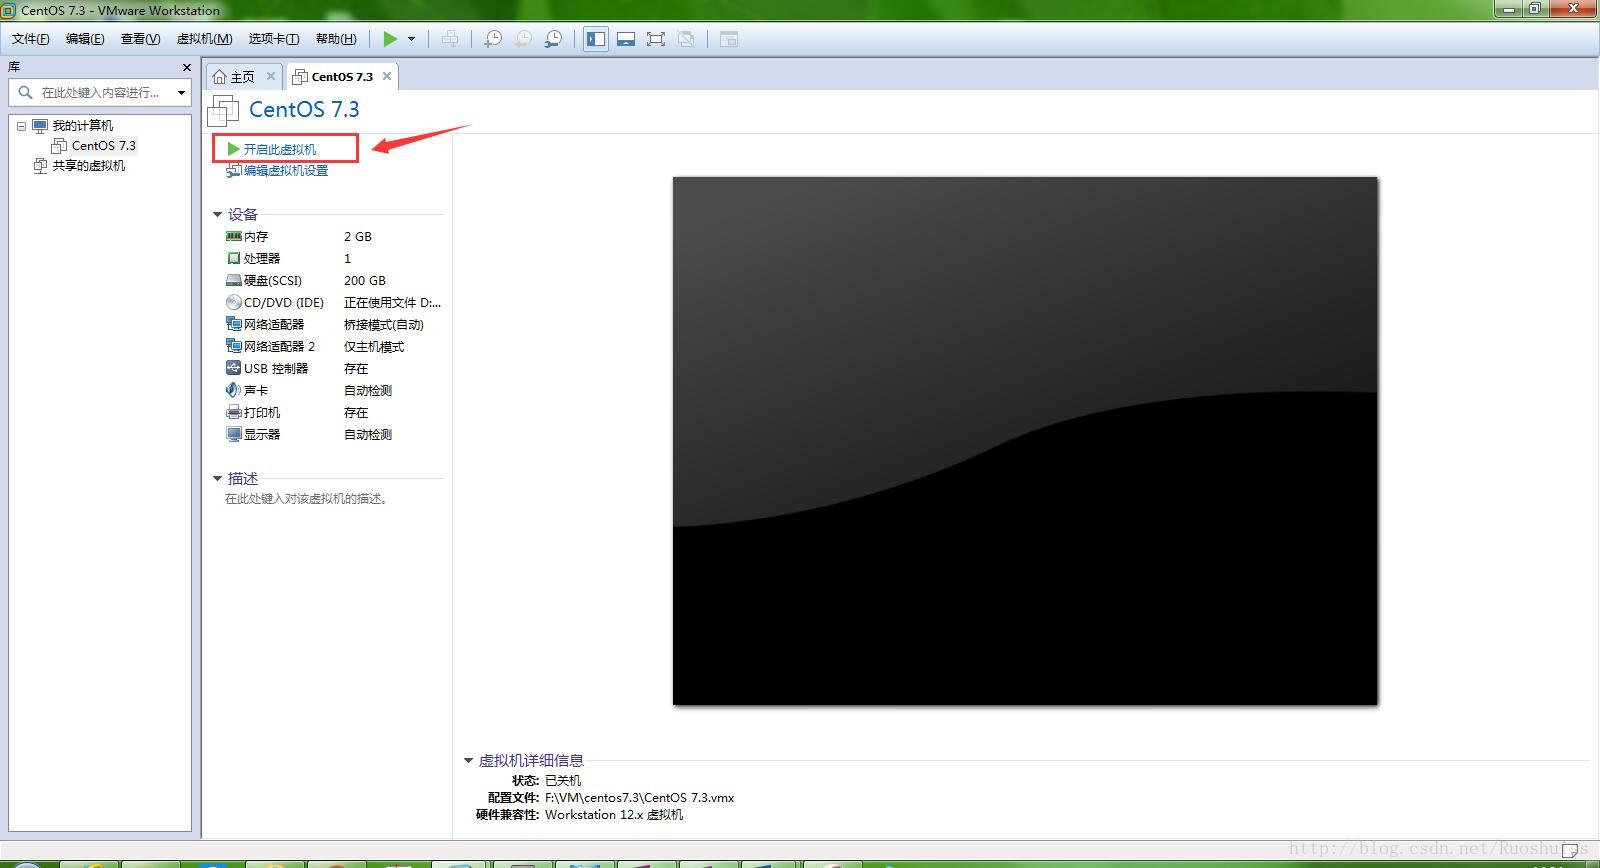Enter full screen mode icon
Screen dimensions: 1600x868
656,39
